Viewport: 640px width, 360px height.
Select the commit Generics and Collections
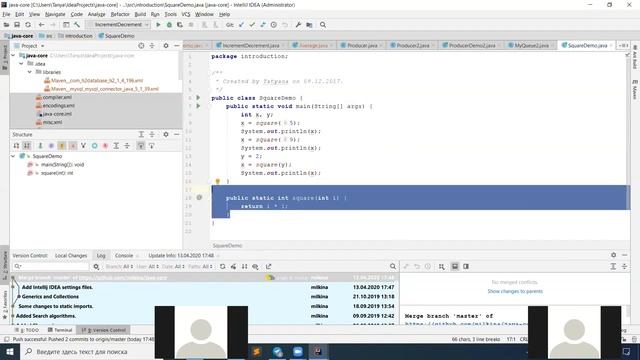50,297
